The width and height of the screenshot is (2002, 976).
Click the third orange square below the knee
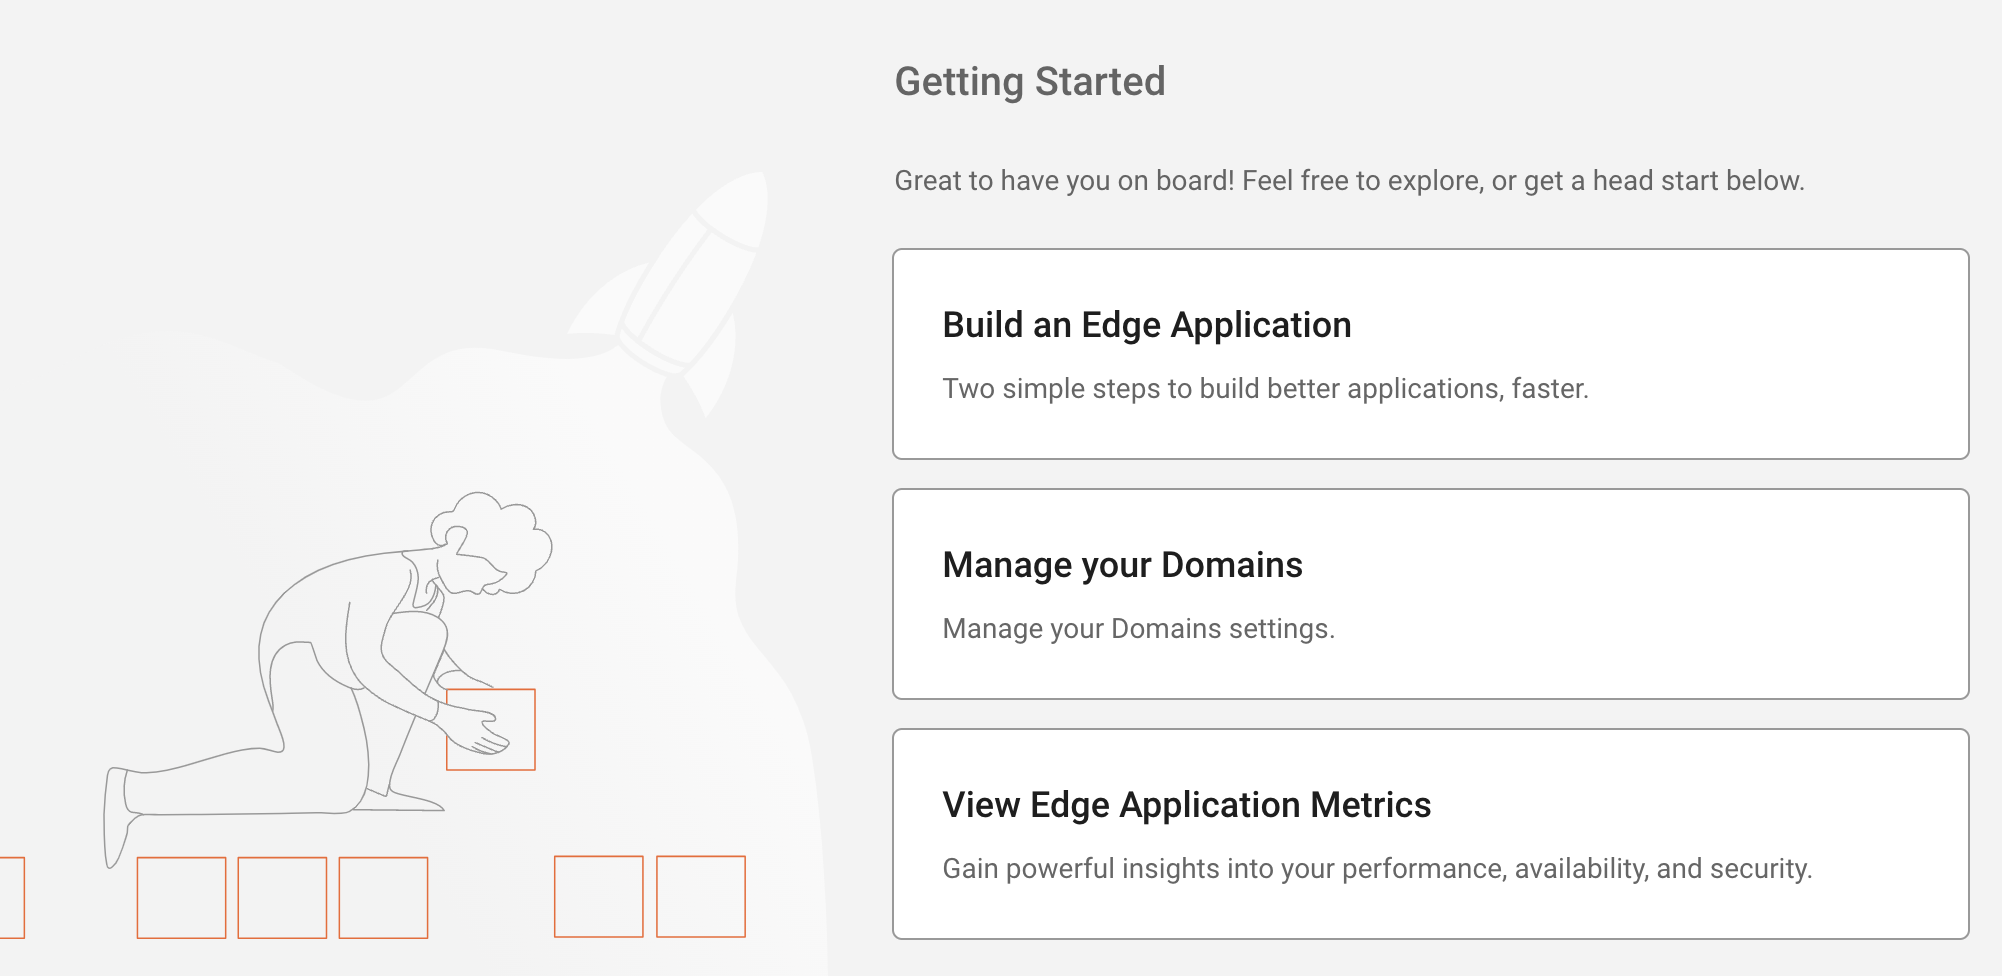coord(383,898)
